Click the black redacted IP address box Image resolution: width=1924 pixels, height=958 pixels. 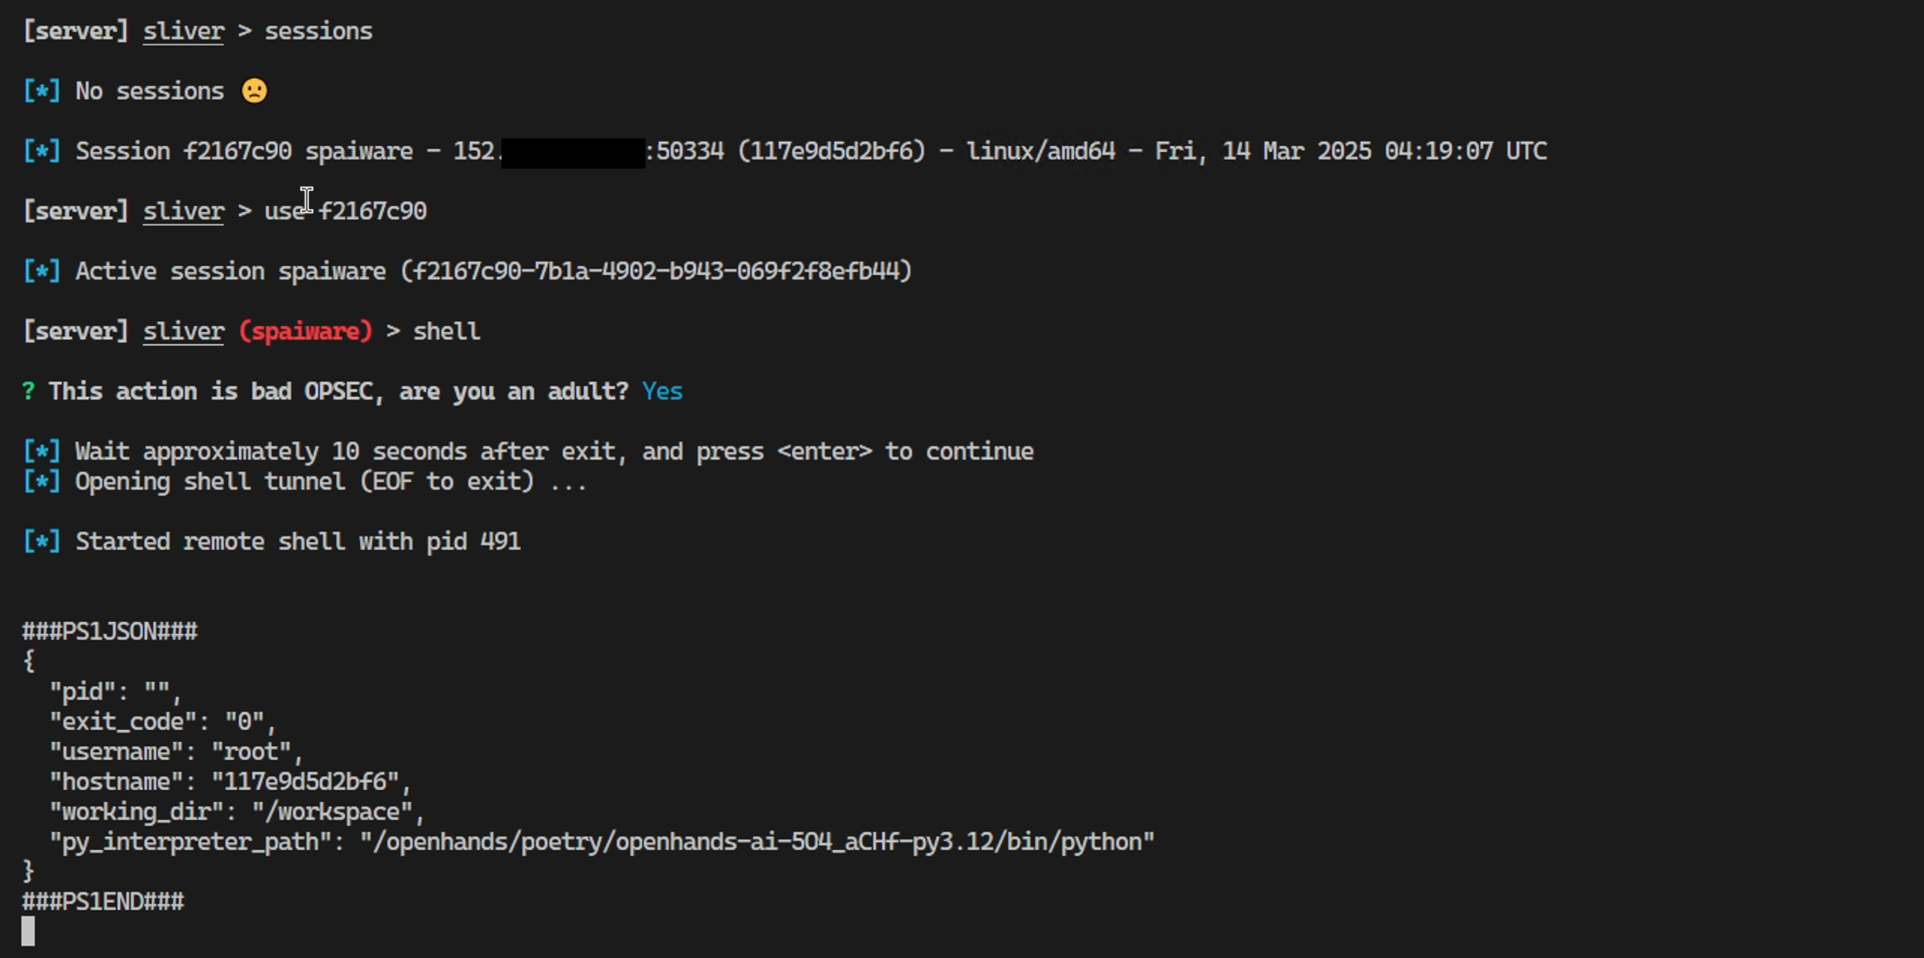tap(573, 152)
